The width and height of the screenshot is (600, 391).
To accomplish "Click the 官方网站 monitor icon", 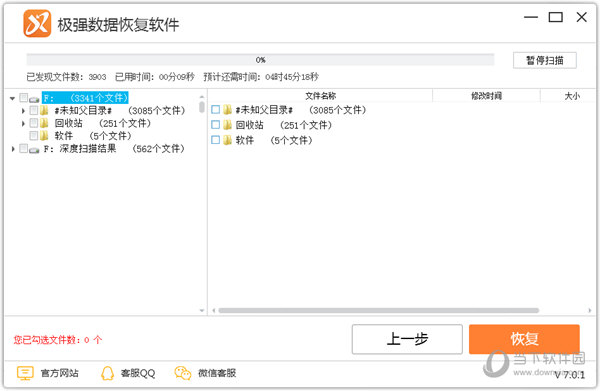I will 25,373.
